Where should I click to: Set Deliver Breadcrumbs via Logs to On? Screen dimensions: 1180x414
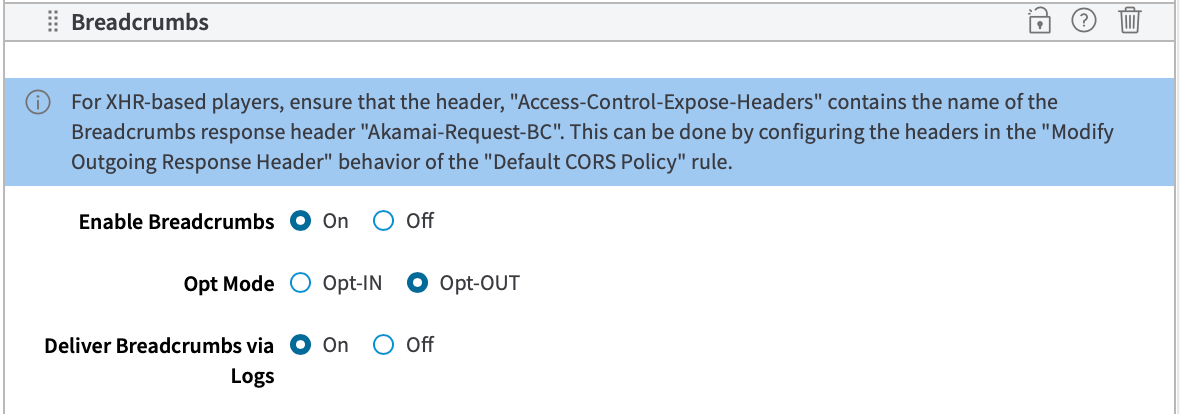(300, 345)
